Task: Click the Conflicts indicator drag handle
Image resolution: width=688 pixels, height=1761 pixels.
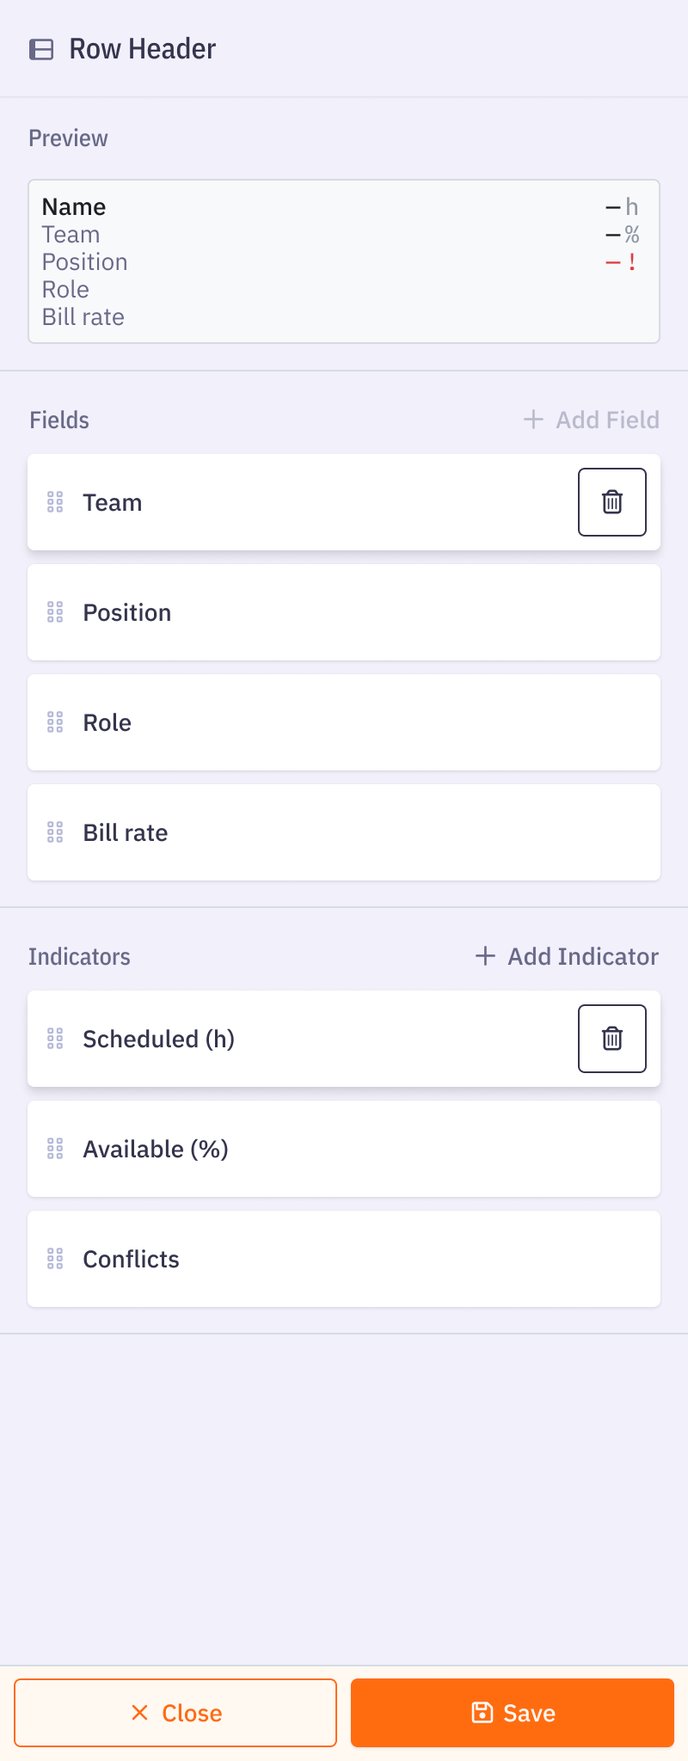Action: click(55, 1258)
